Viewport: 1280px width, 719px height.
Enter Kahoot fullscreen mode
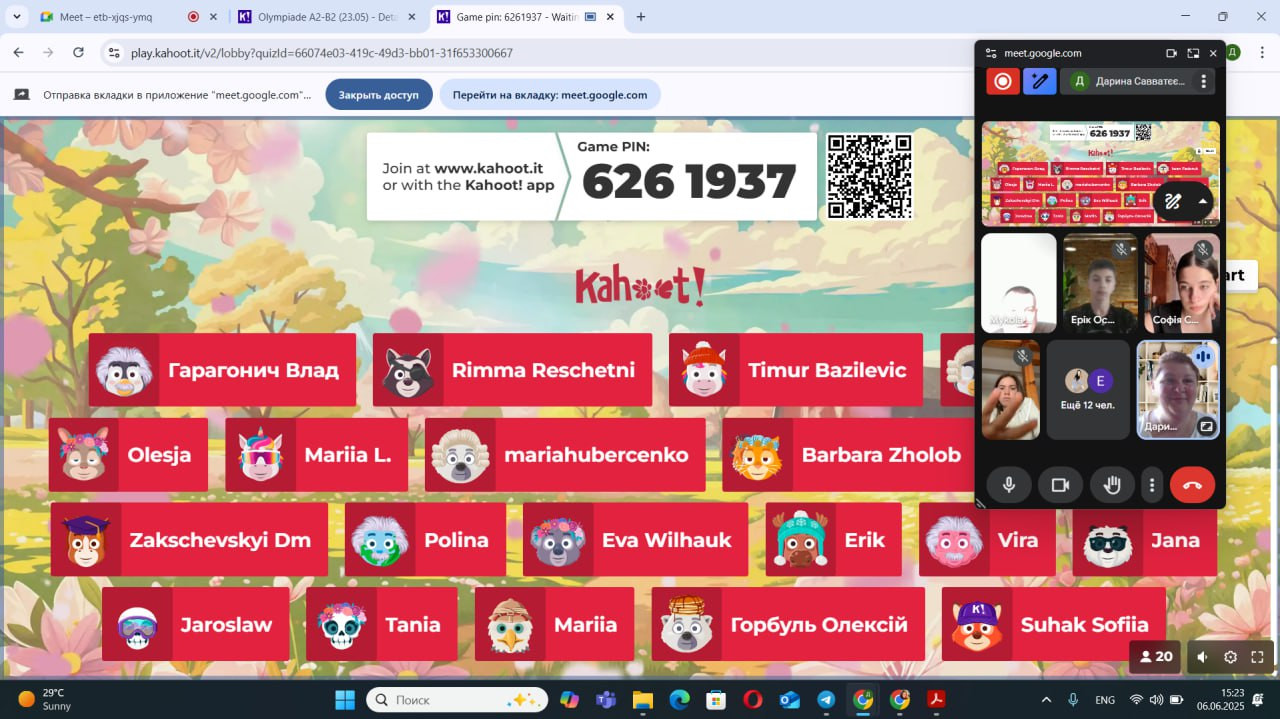coord(1258,657)
